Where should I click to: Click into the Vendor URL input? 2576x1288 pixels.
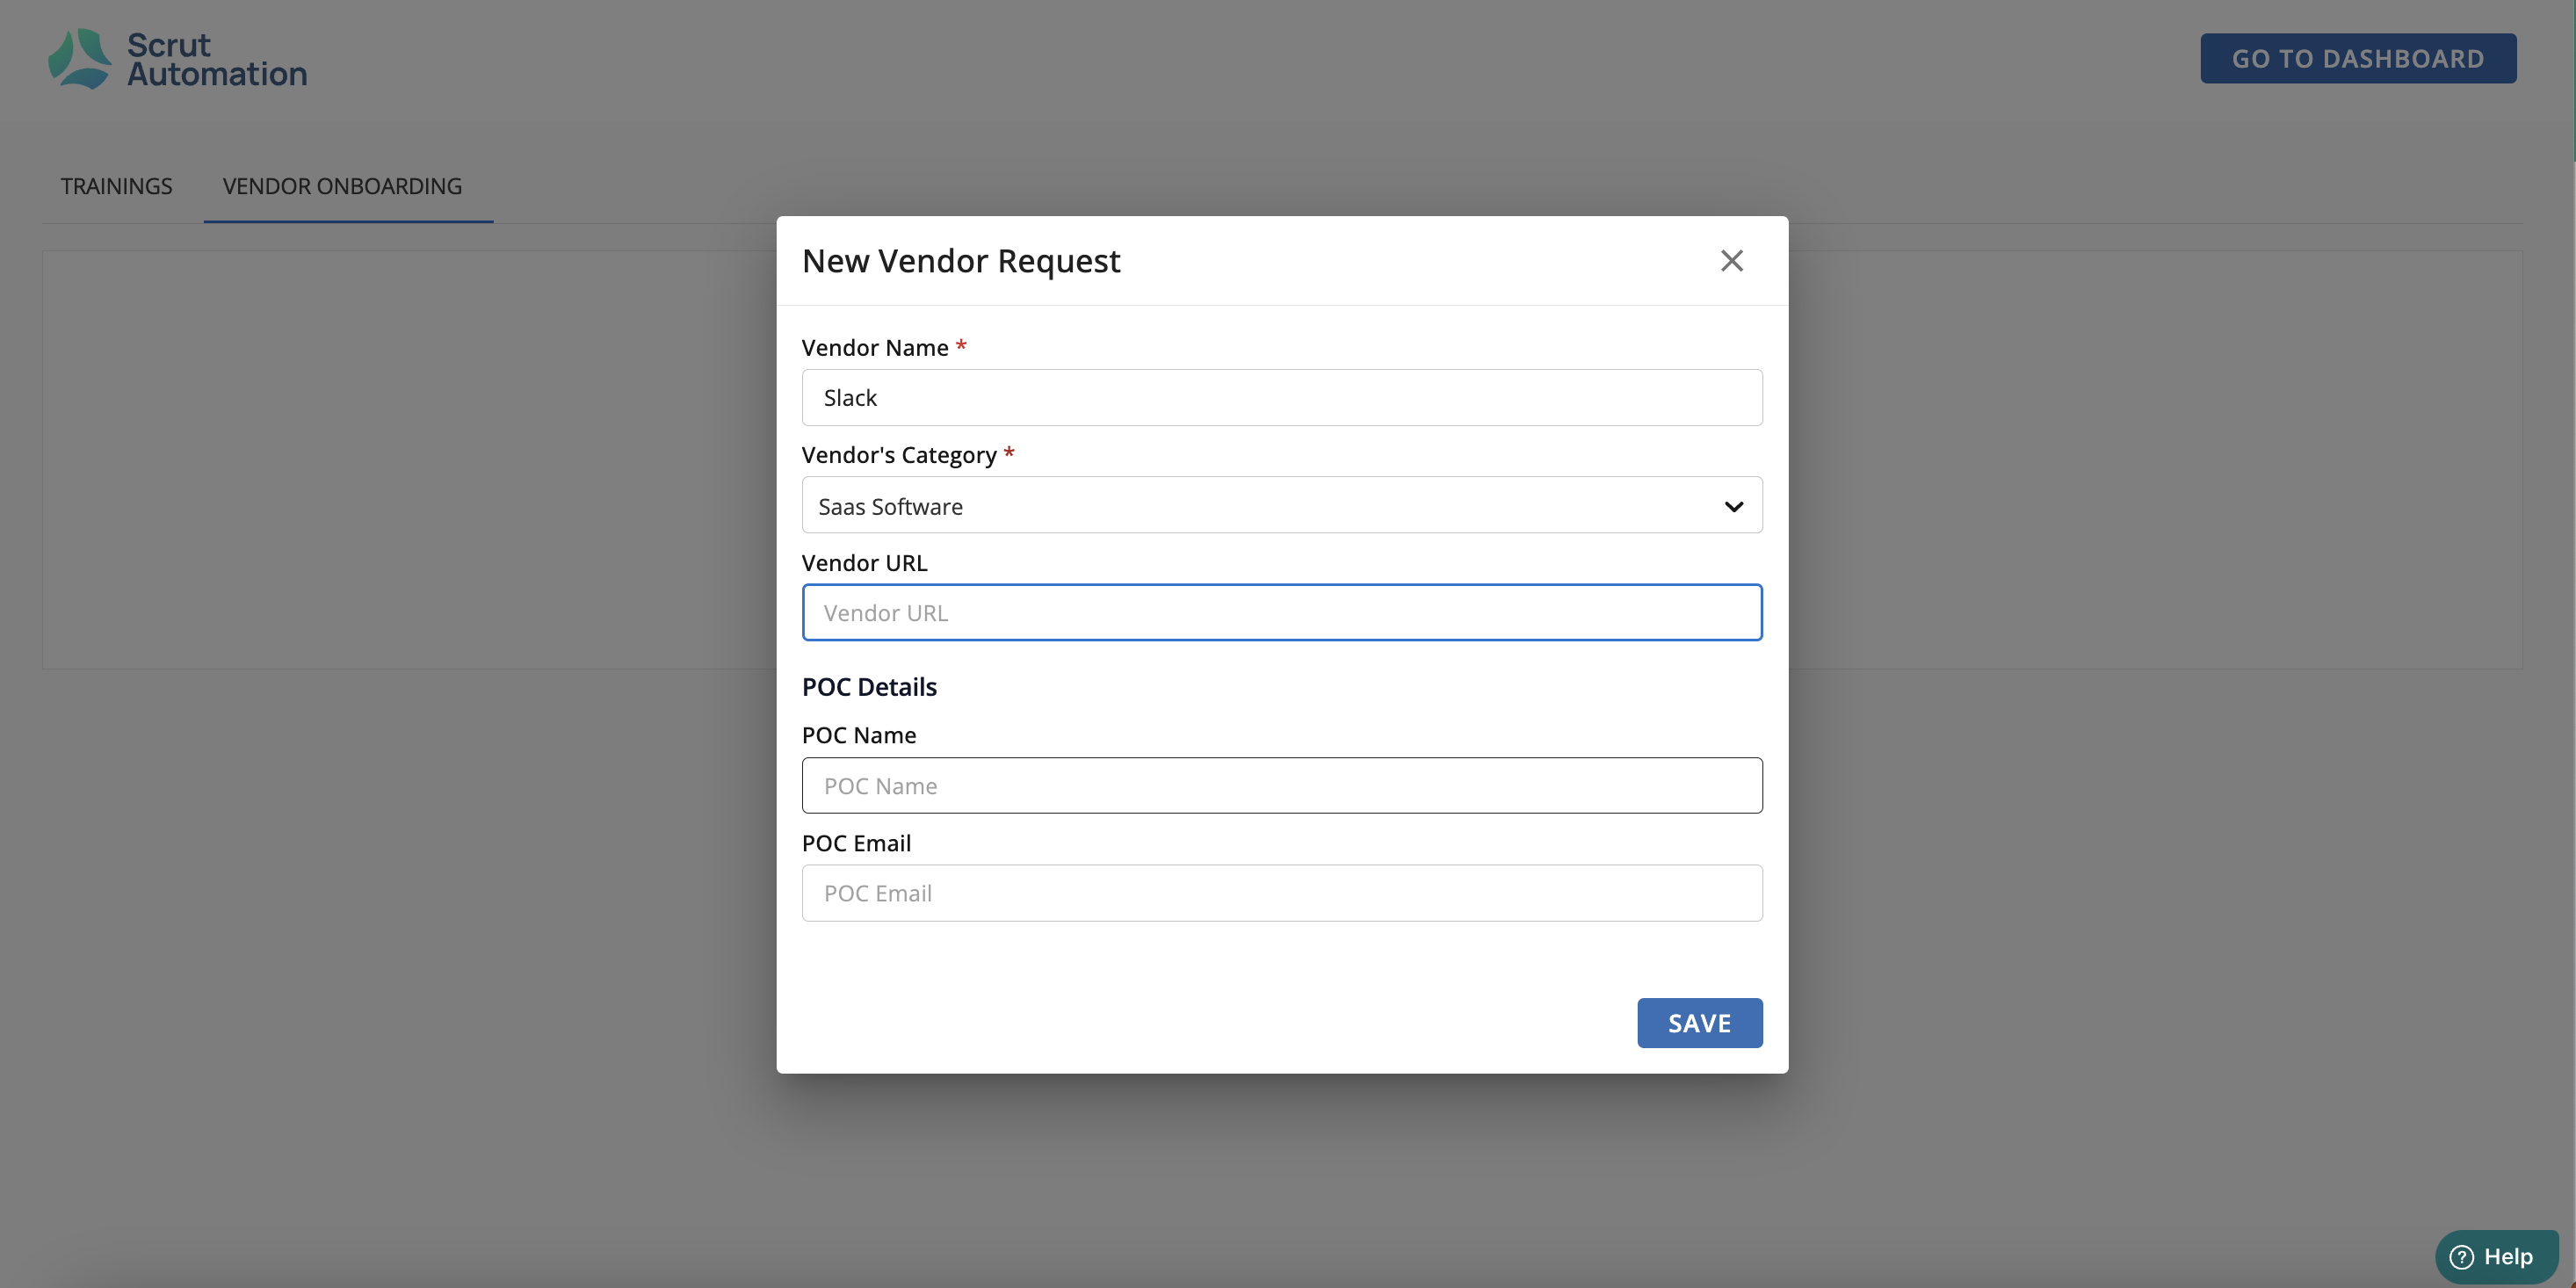tap(1281, 612)
